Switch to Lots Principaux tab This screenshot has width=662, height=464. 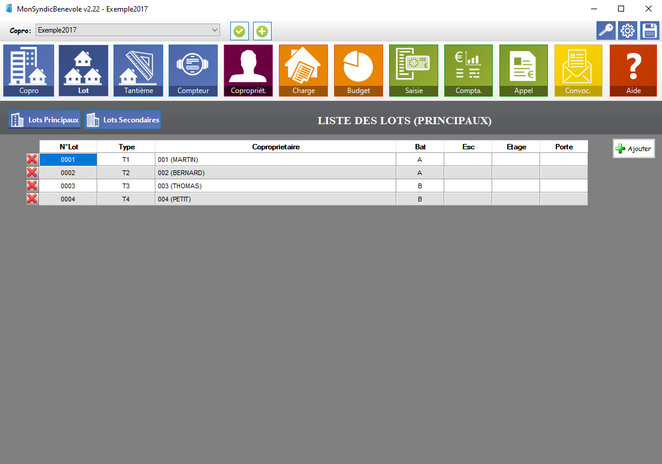pyautogui.click(x=45, y=120)
